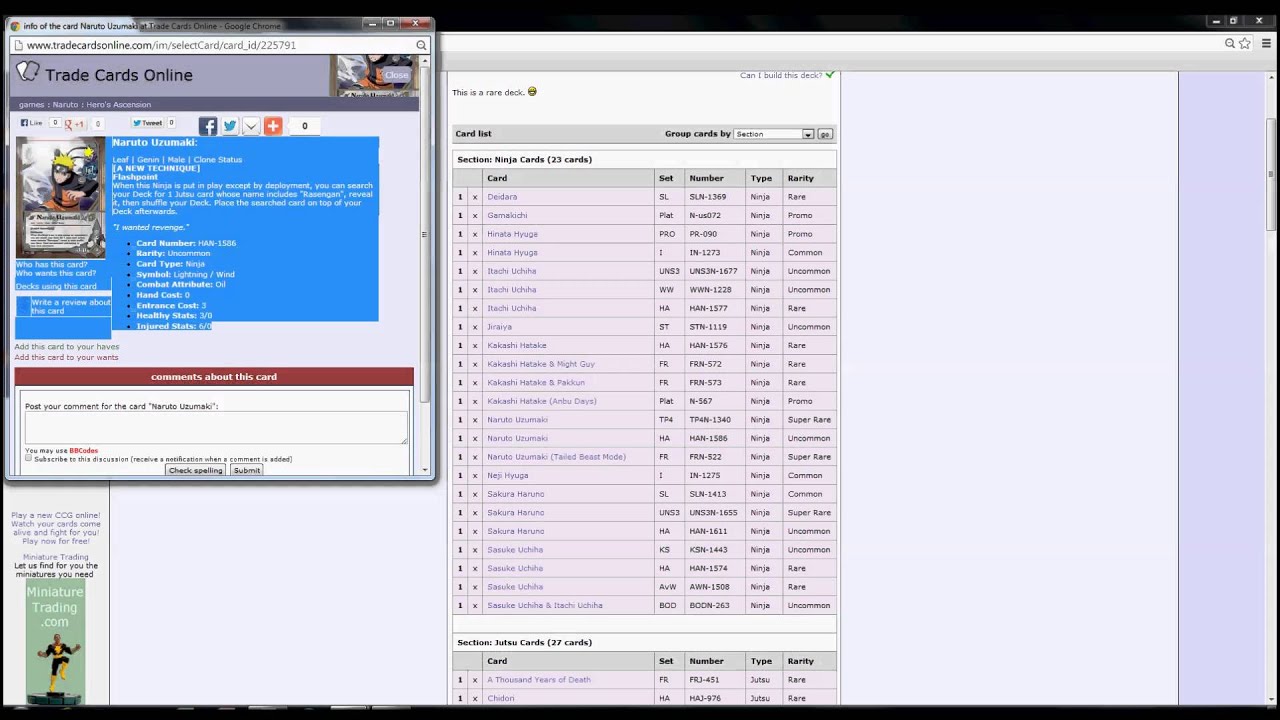Open the games breadcrumb link
The image size is (1280, 720).
coord(31,104)
